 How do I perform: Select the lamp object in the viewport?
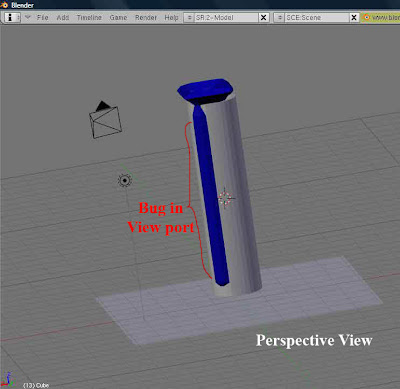pos(125,180)
